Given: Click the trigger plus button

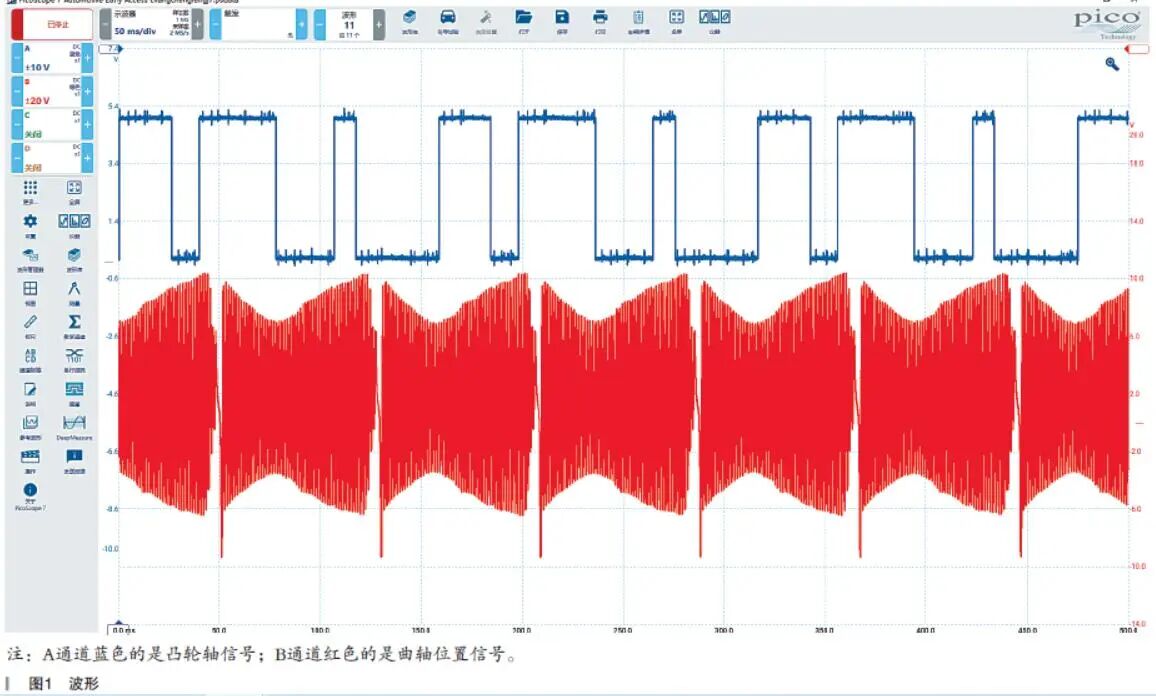Looking at the screenshot, I should tap(302, 24).
